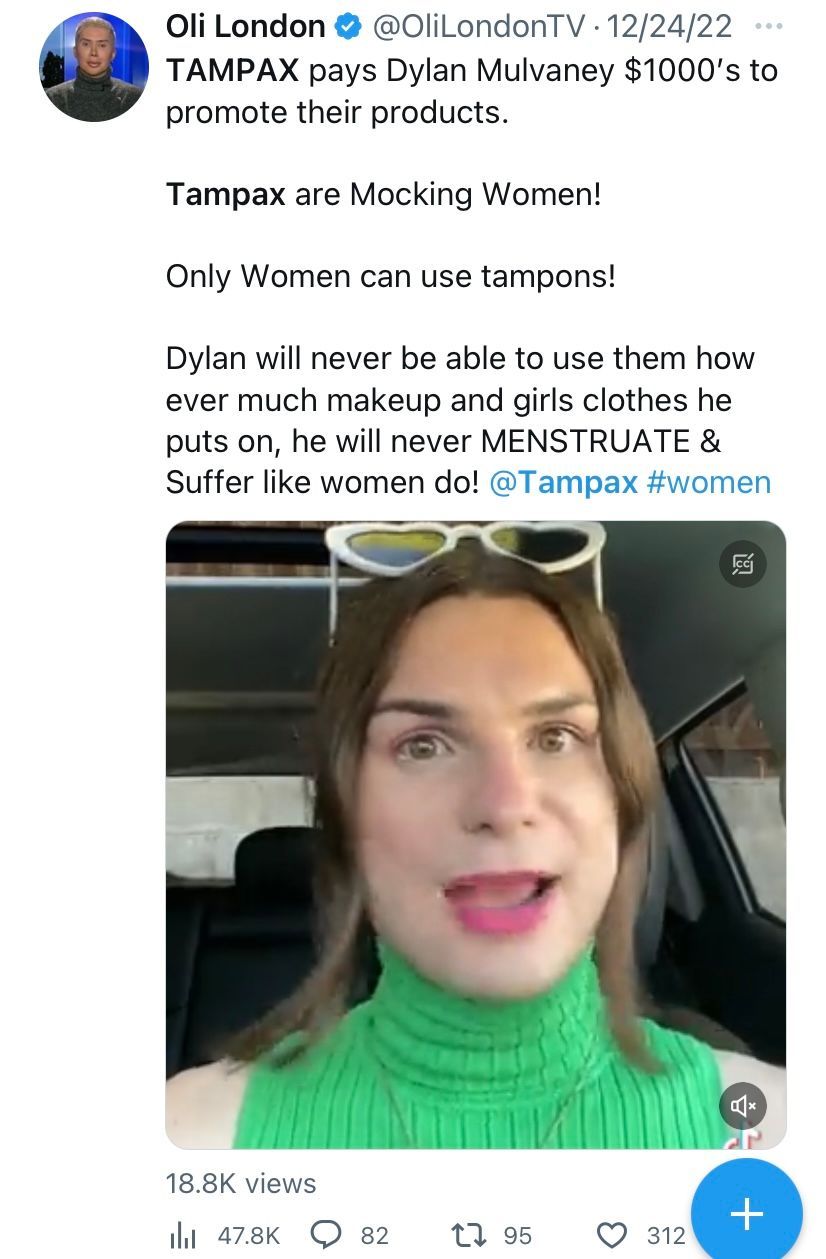Open the Oli London display name
The image size is (826, 1259).
245,27
